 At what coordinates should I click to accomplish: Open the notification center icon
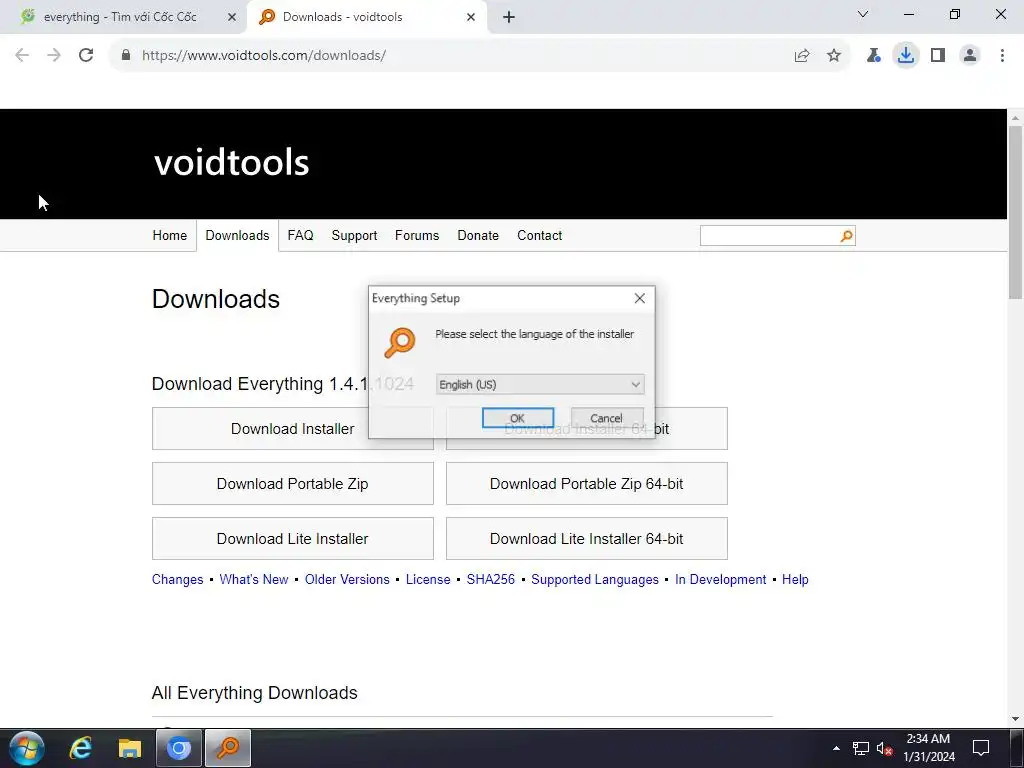(981, 748)
